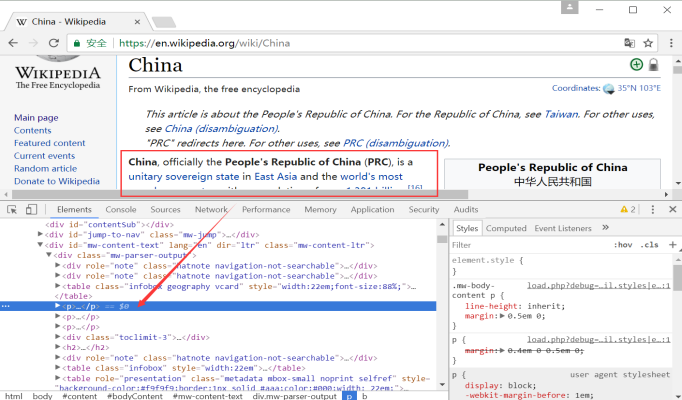Expand the toclimit-3 div node
682x400 pixels.
pos(57,337)
